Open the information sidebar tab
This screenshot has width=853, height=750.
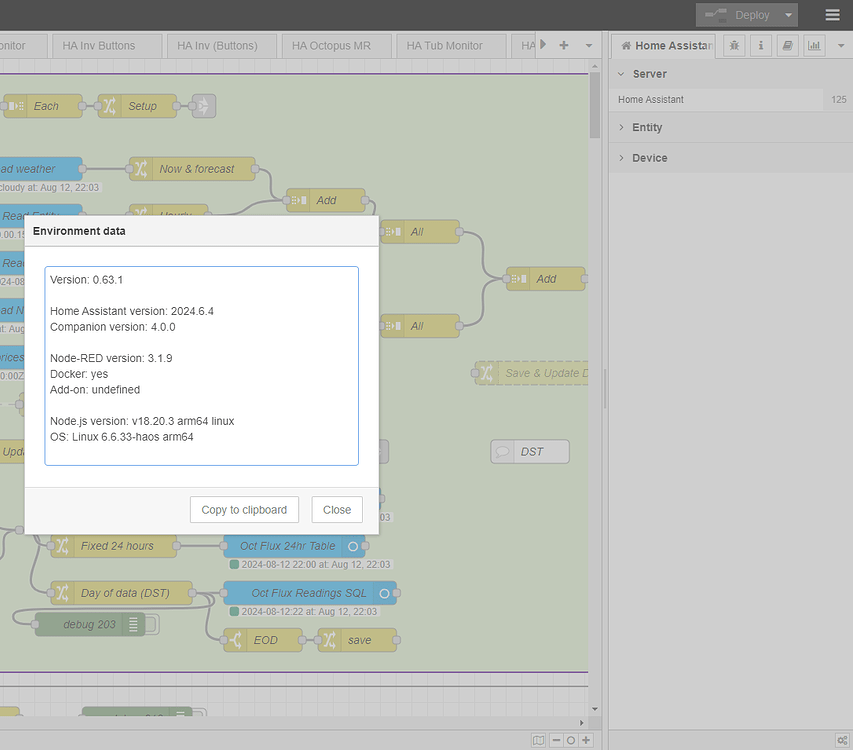click(761, 46)
